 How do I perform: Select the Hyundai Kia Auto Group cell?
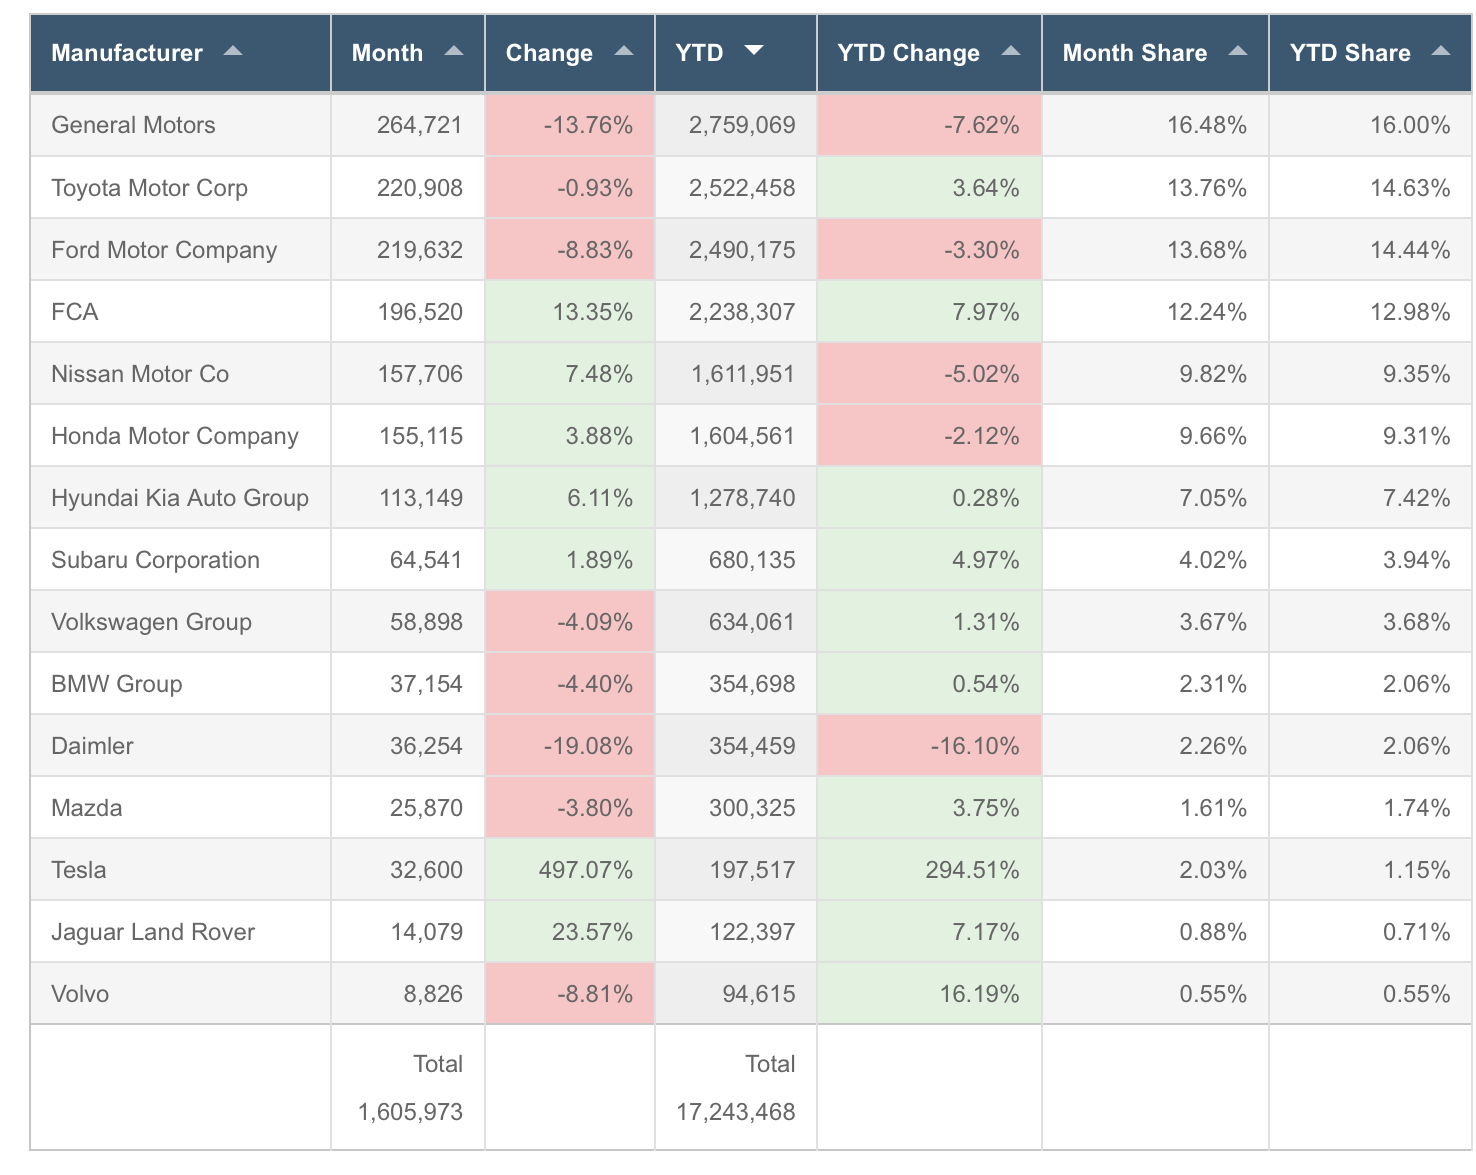pos(180,497)
